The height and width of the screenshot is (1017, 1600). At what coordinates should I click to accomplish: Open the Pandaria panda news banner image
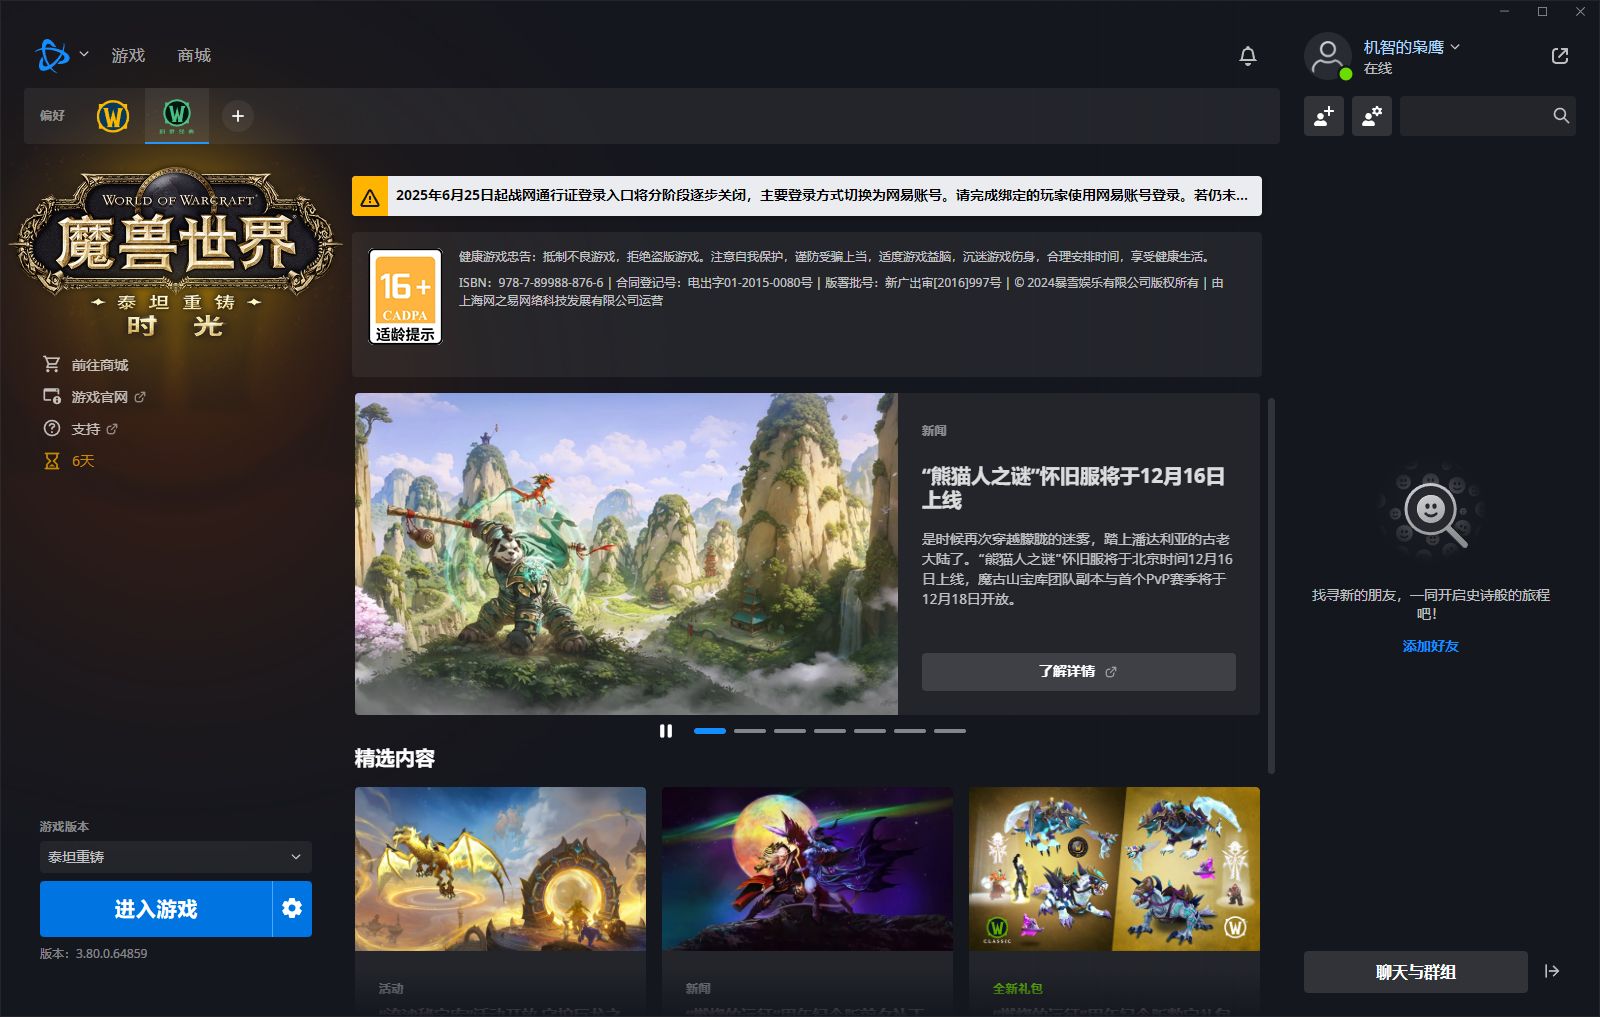[626, 554]
